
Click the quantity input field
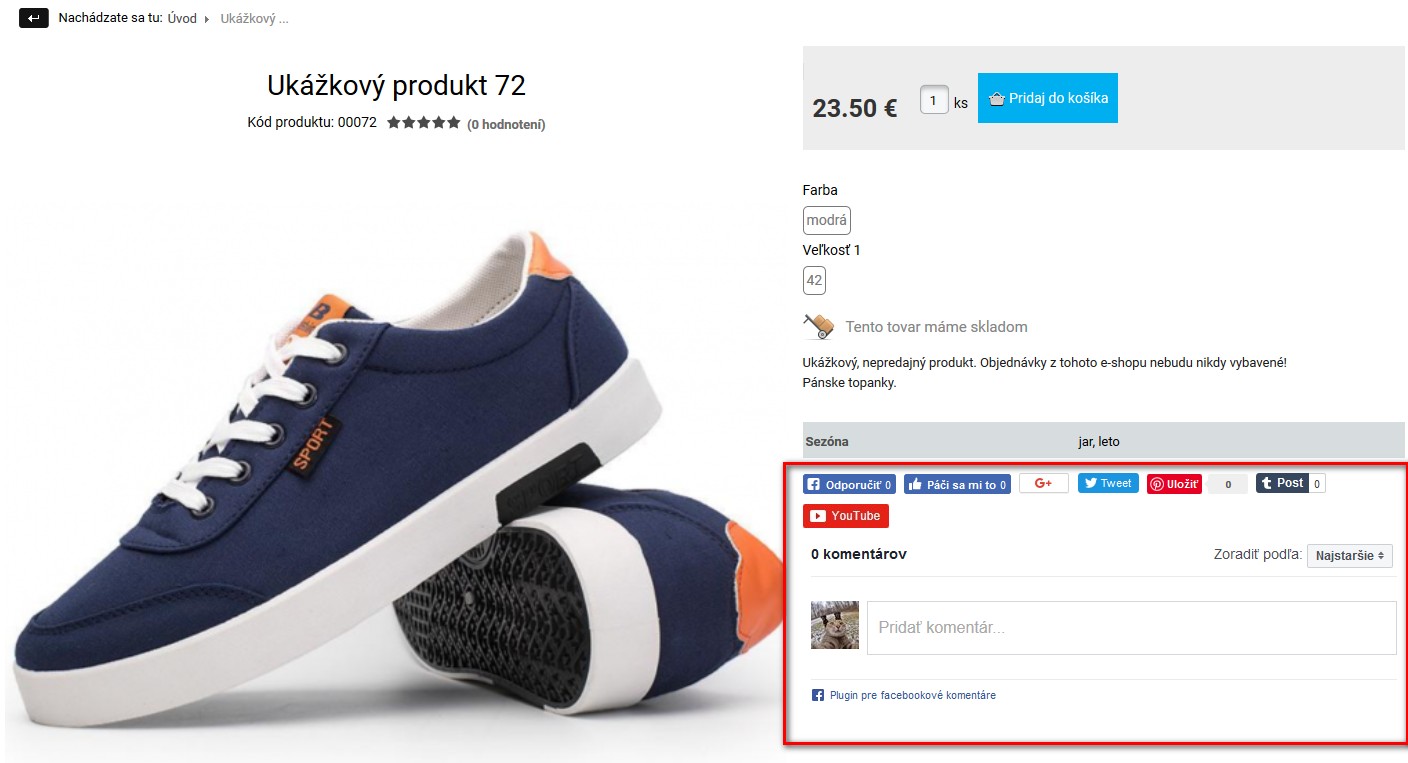pos(933,100)
